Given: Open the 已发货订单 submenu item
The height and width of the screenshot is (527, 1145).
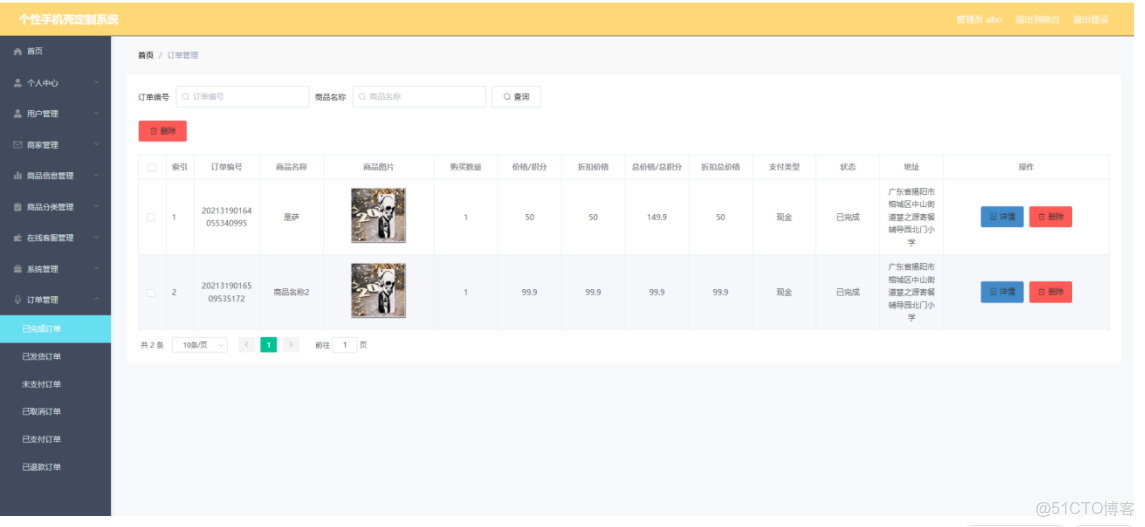Looking at the screenshot, I should click(55, 357).
